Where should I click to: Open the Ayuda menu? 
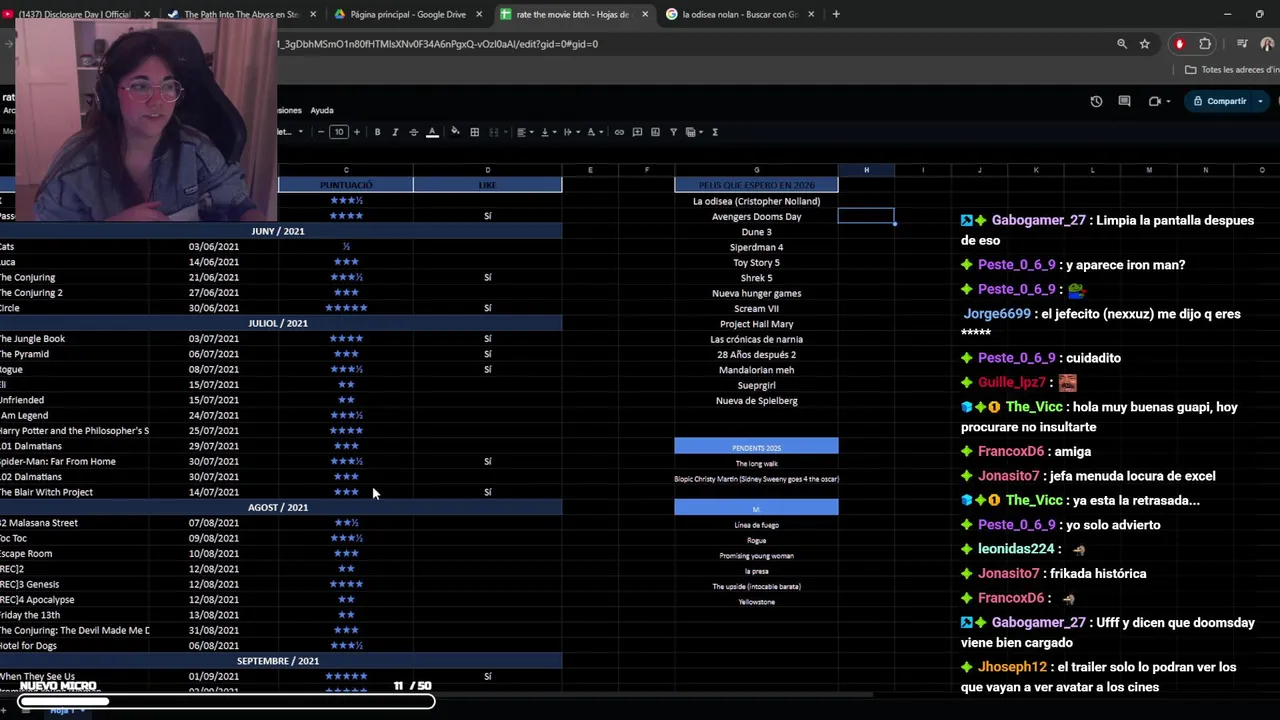click(322, 110)
